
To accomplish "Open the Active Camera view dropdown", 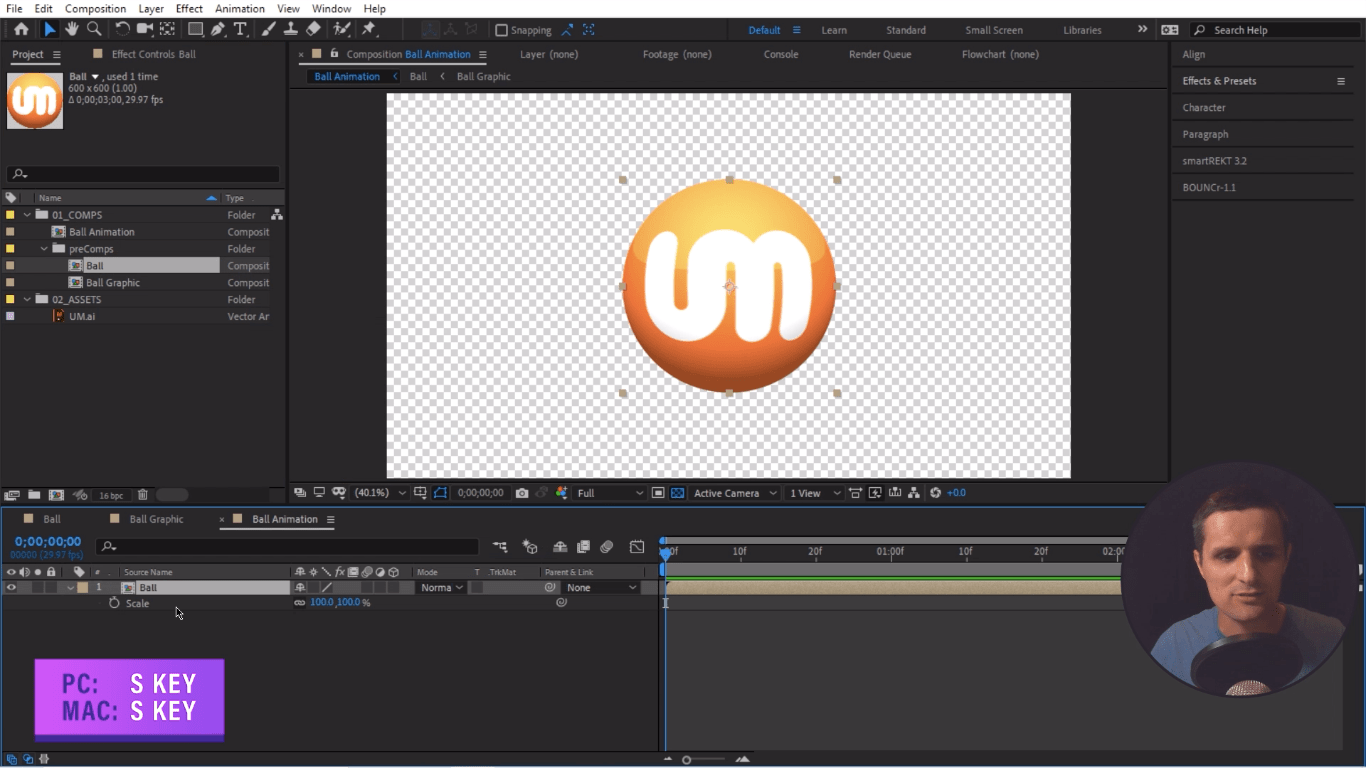I will tap(733, 492).
